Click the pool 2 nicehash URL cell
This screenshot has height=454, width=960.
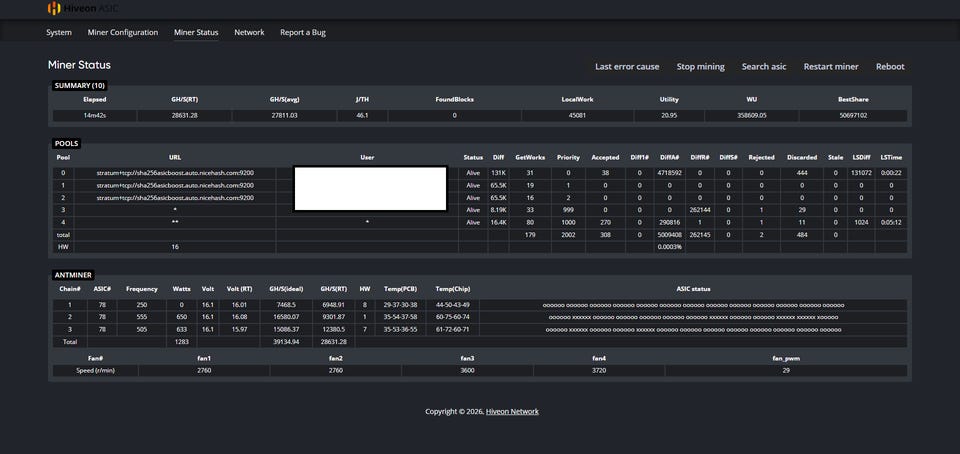click(x=175, y=198)
